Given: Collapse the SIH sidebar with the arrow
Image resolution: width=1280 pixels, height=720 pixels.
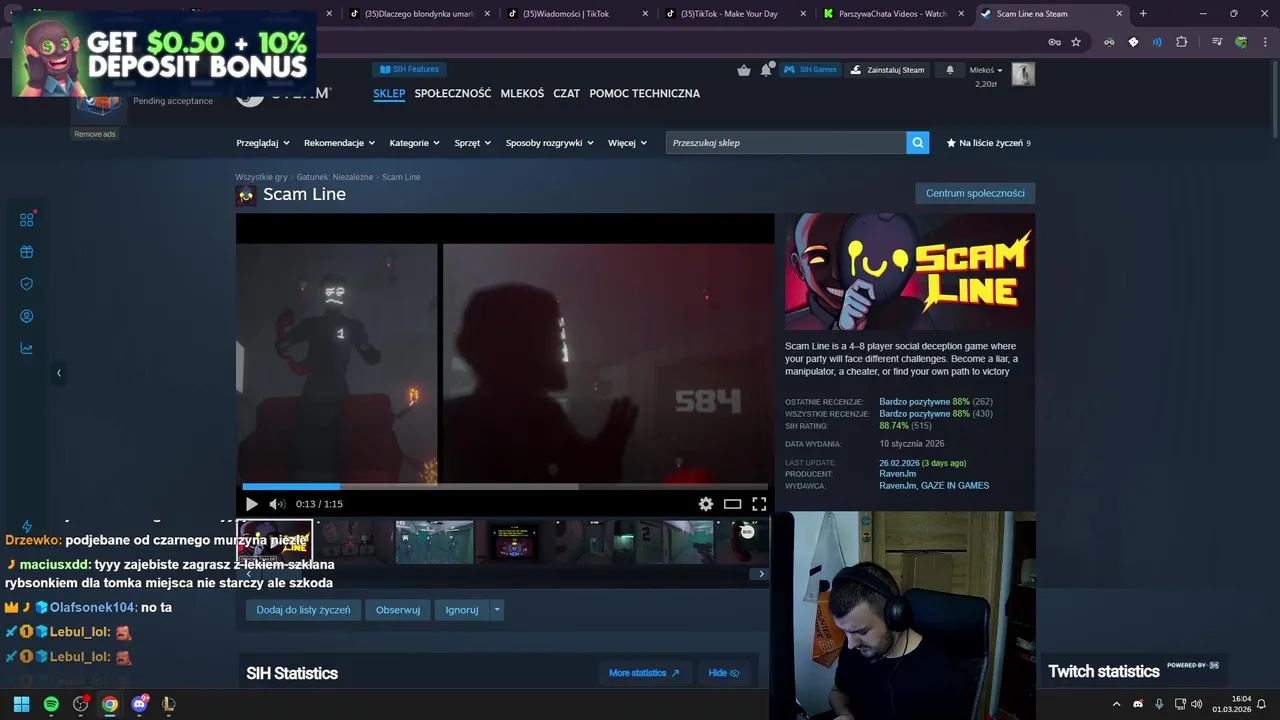Looking at the screenshot, I should tap(58, 373).
